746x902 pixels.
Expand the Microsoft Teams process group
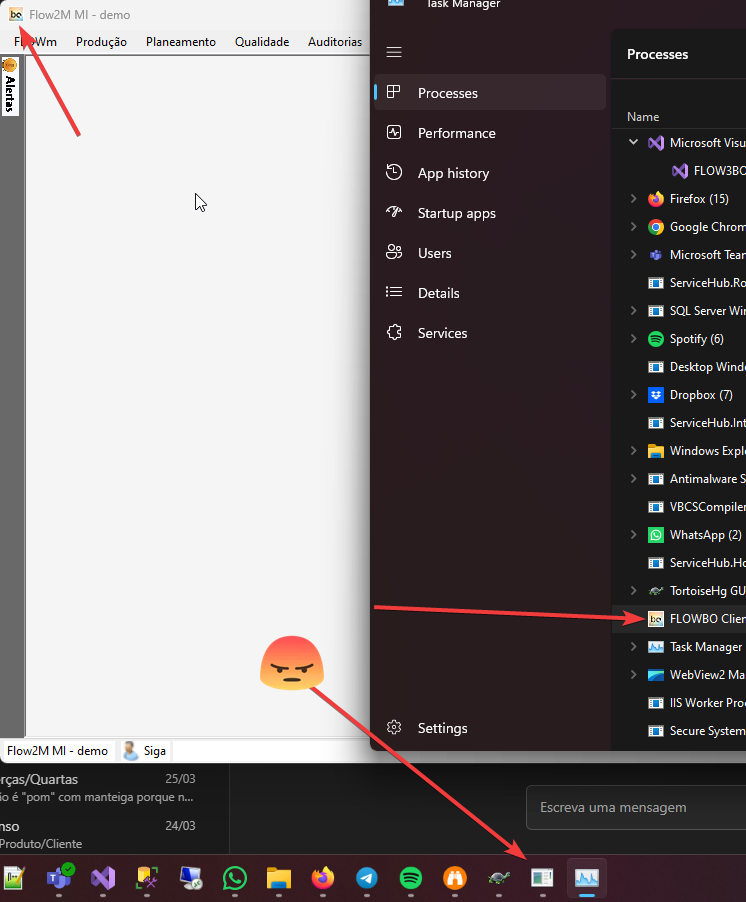coord(633,254)
